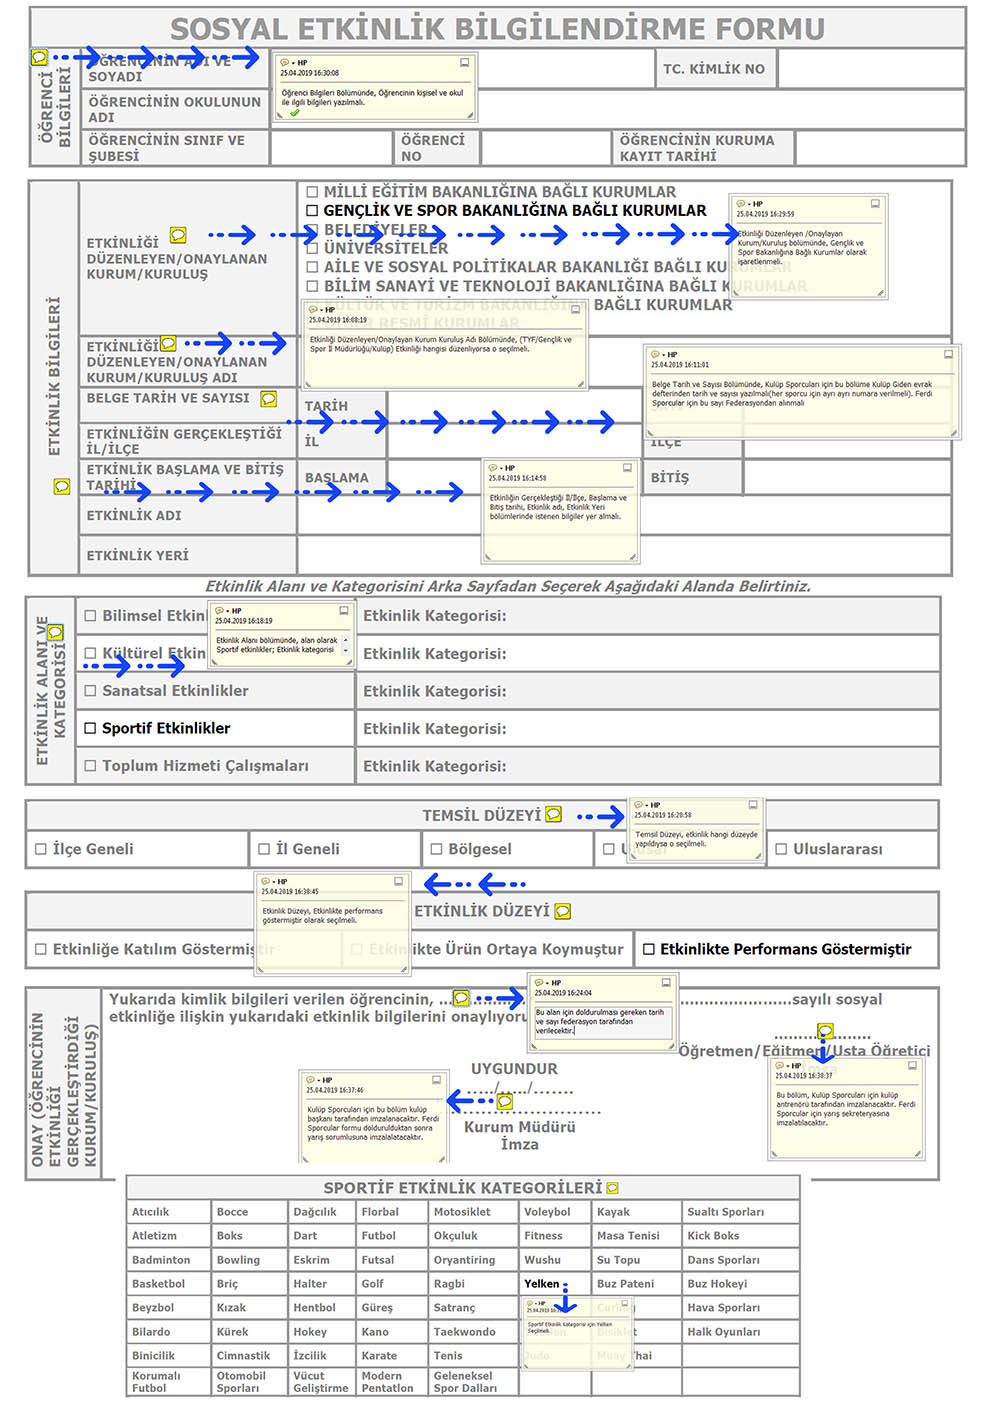Open the comment icon next to ETKİNLİĞİ DÜZENLEYEN/ONAYLANAN KURUM/KURULUŞ

(x=178, y=235)
